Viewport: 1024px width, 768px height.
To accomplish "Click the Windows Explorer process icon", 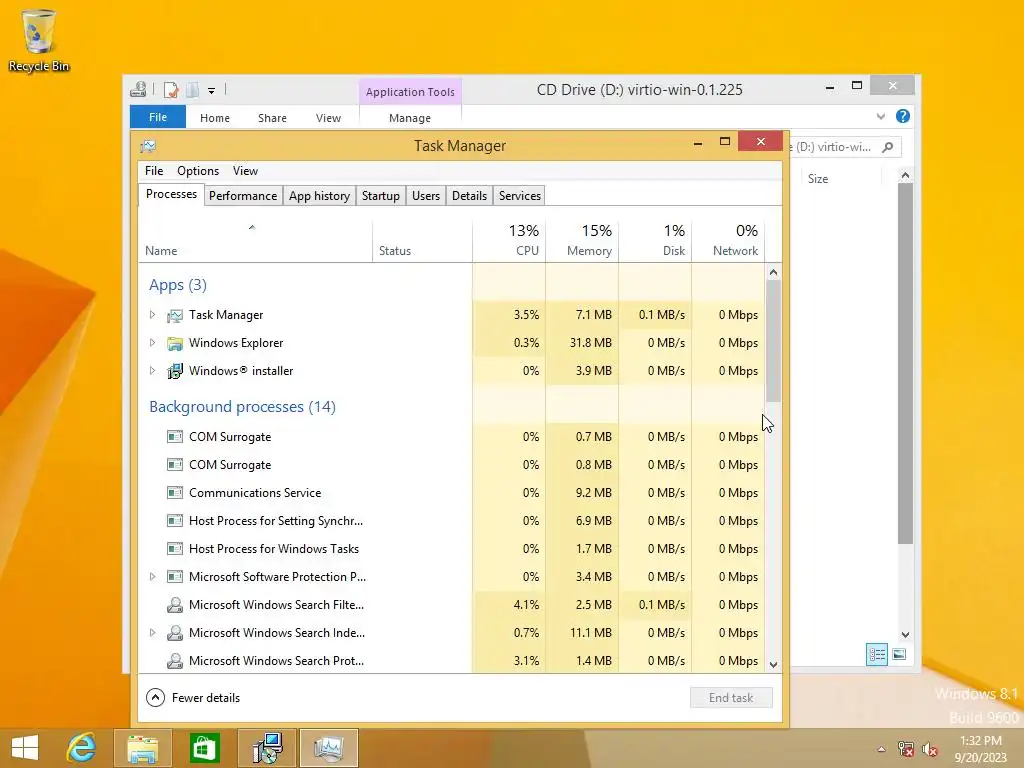I will click(174, 344).
